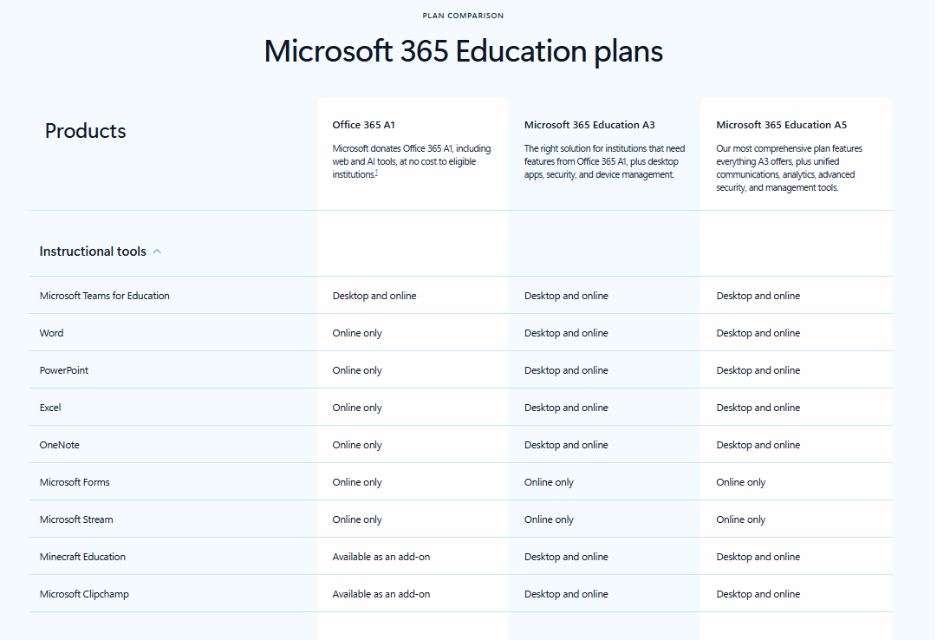This screenshot has height=640, width=936.
Task: Click the 'Products' heading
Action: pos(85,131)
